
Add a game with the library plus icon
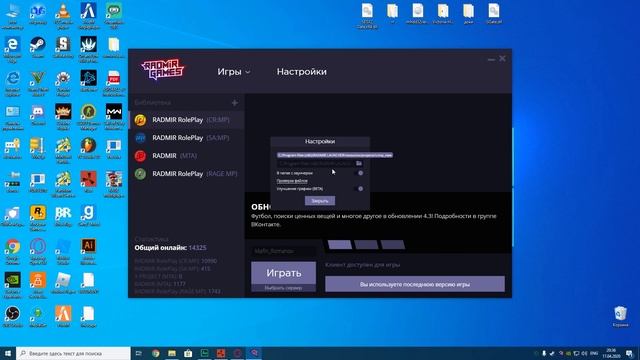pos(235,103)
